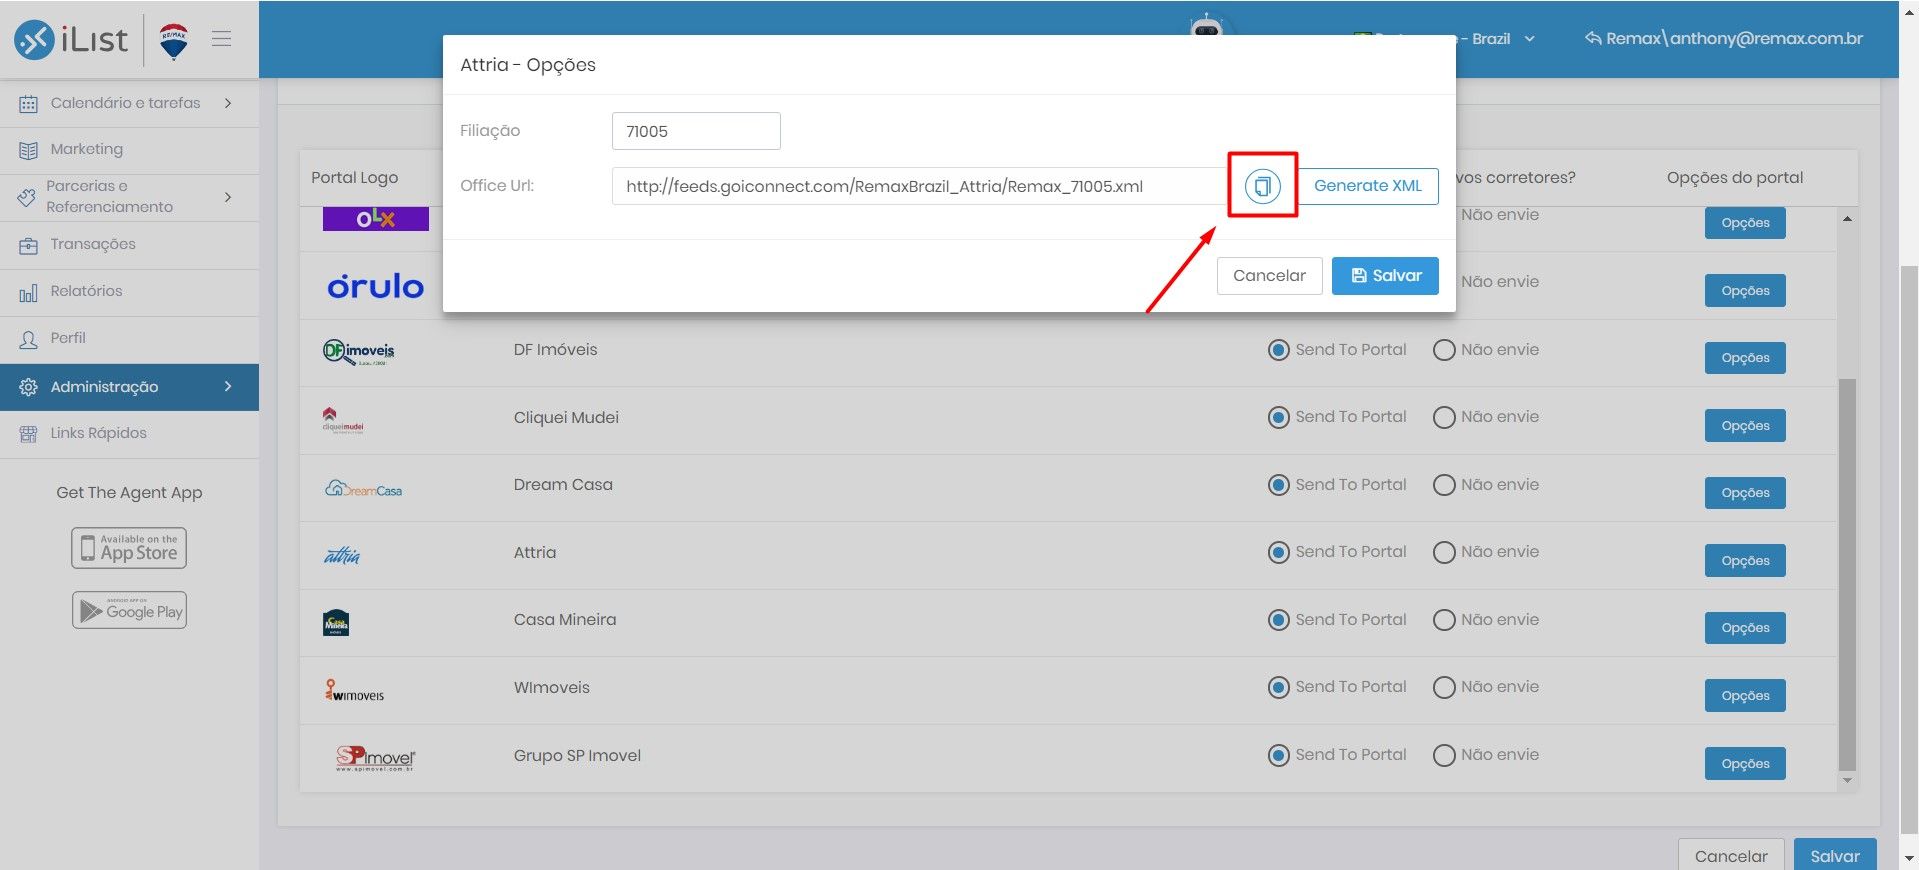Select Não envie for DF Imóveis

tap(1444, 350)
